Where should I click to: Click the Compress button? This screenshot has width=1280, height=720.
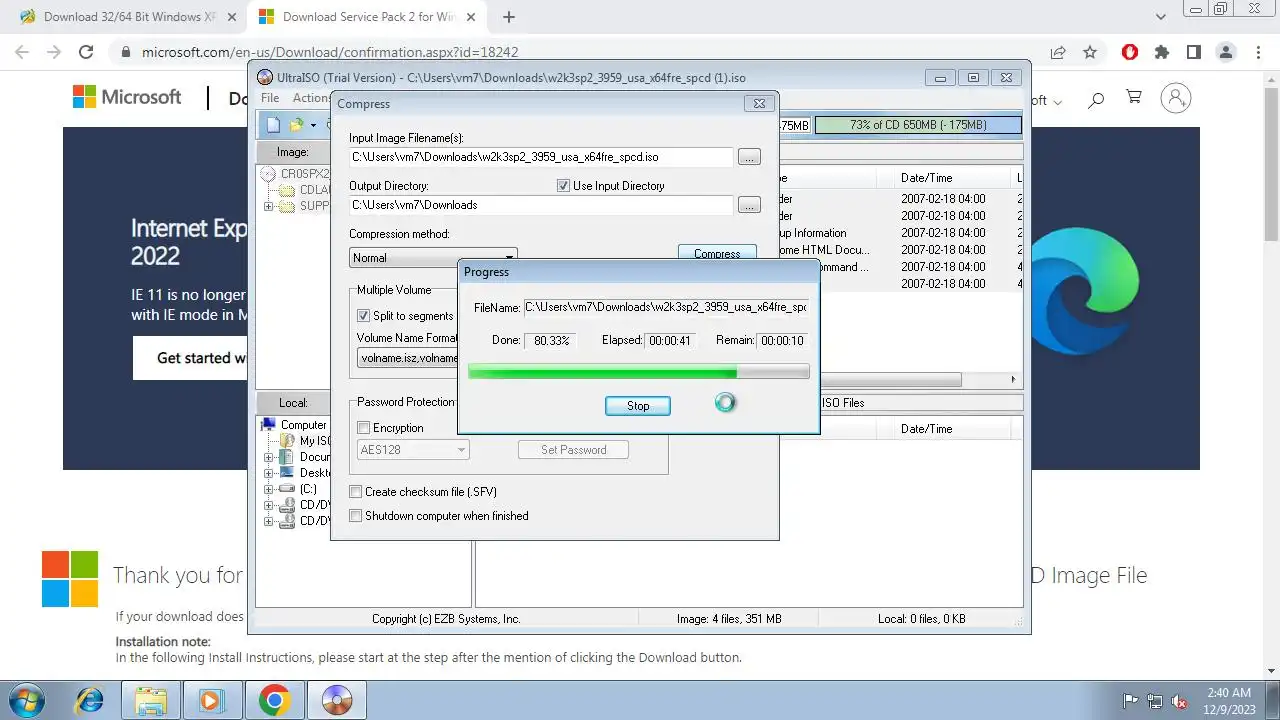(x=717, y=254)
